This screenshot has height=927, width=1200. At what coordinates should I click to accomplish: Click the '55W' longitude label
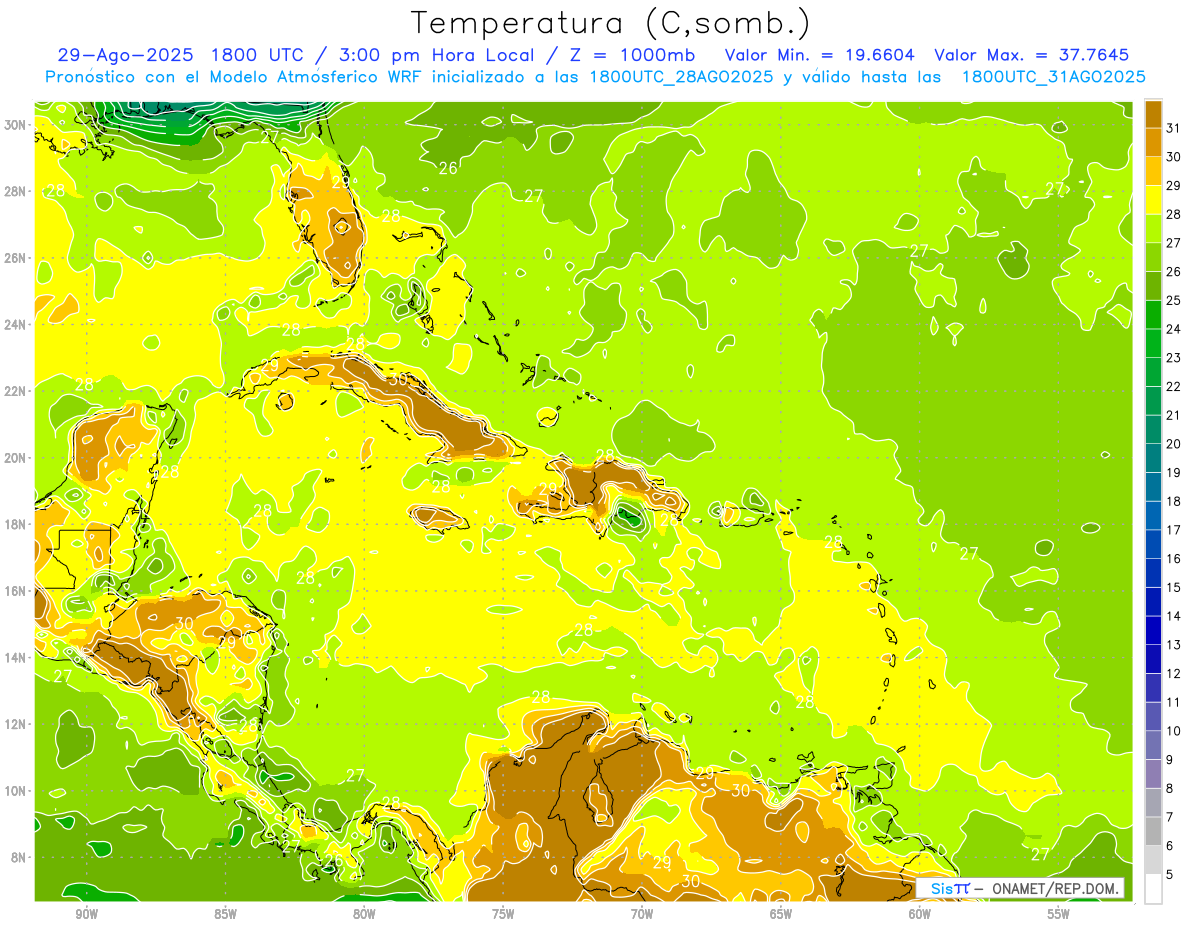[x=1059, y=914]
